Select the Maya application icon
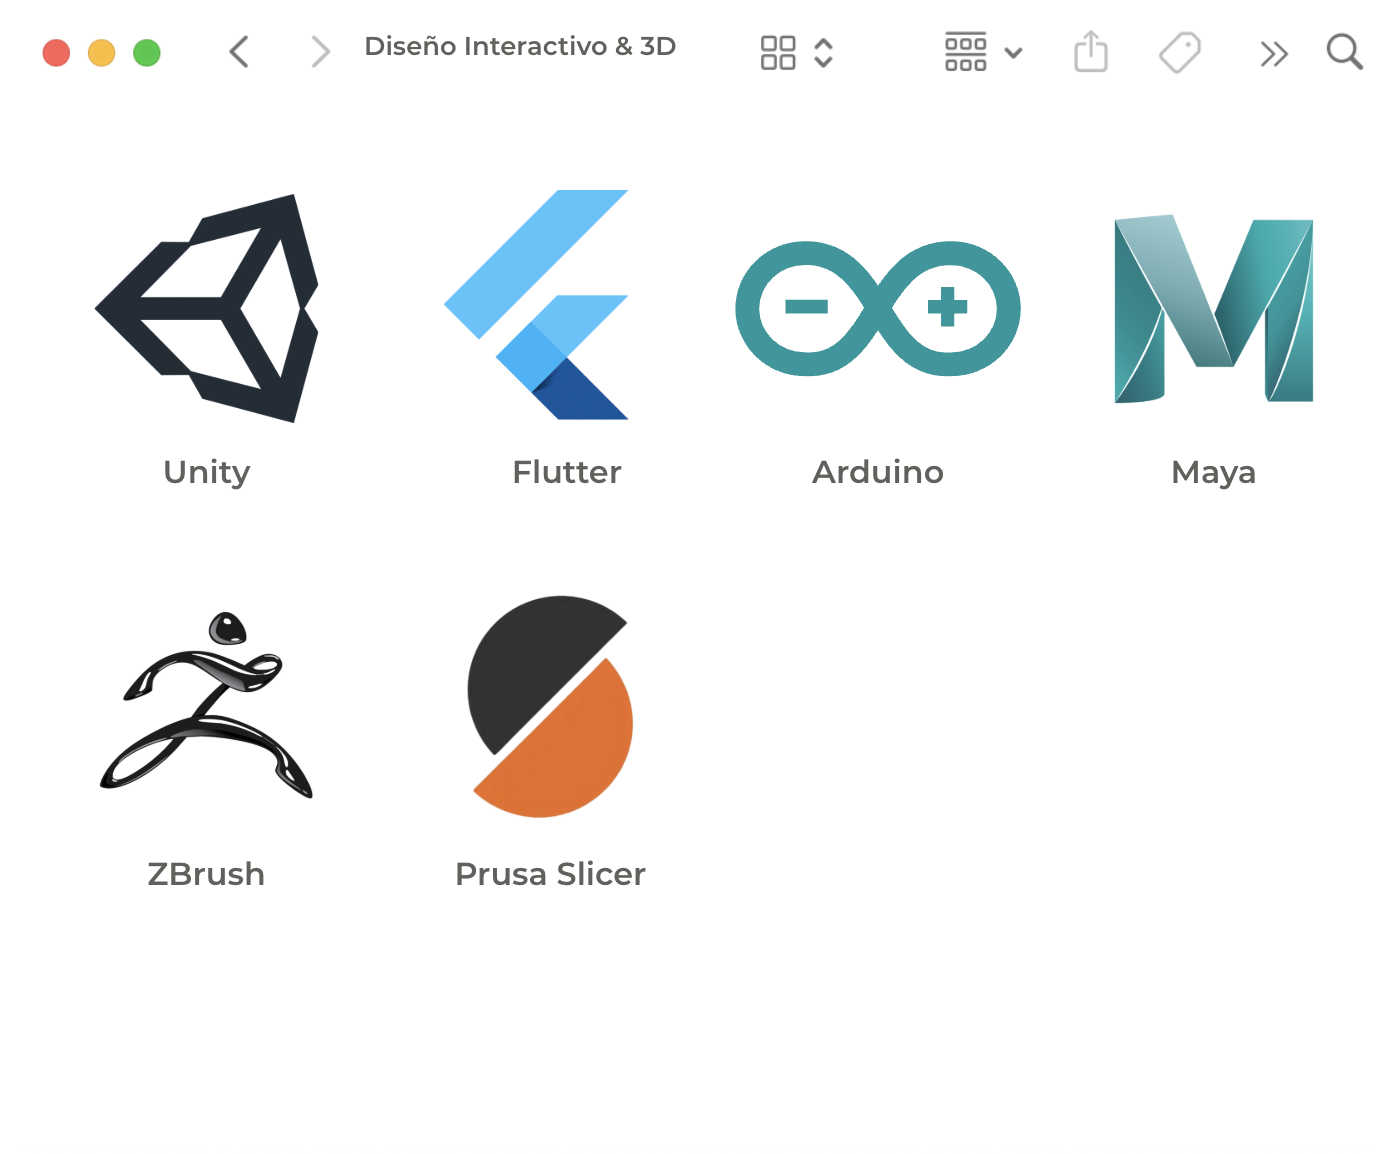This screenshot has height=1154, width=1398. pos(1213,308)
